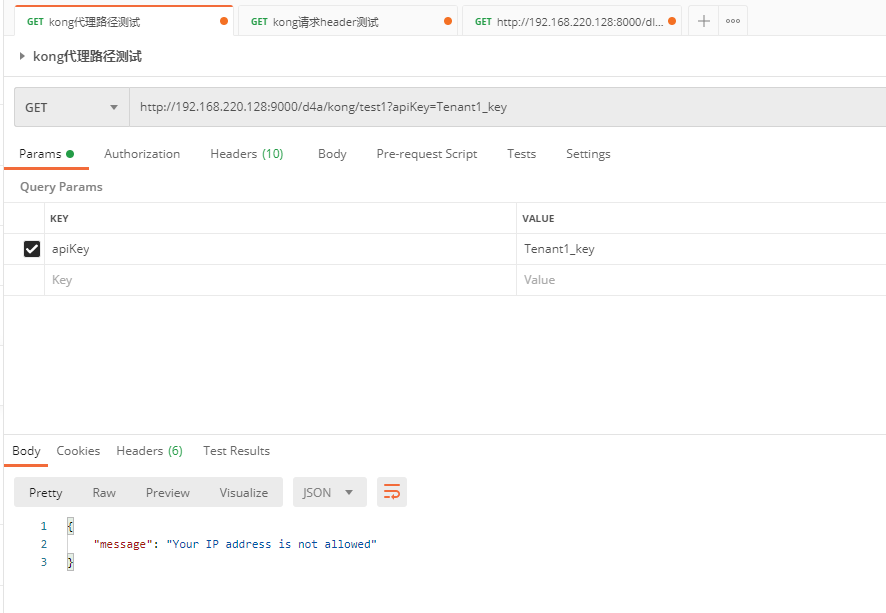Open the GET method dropdown

(72, 107)
